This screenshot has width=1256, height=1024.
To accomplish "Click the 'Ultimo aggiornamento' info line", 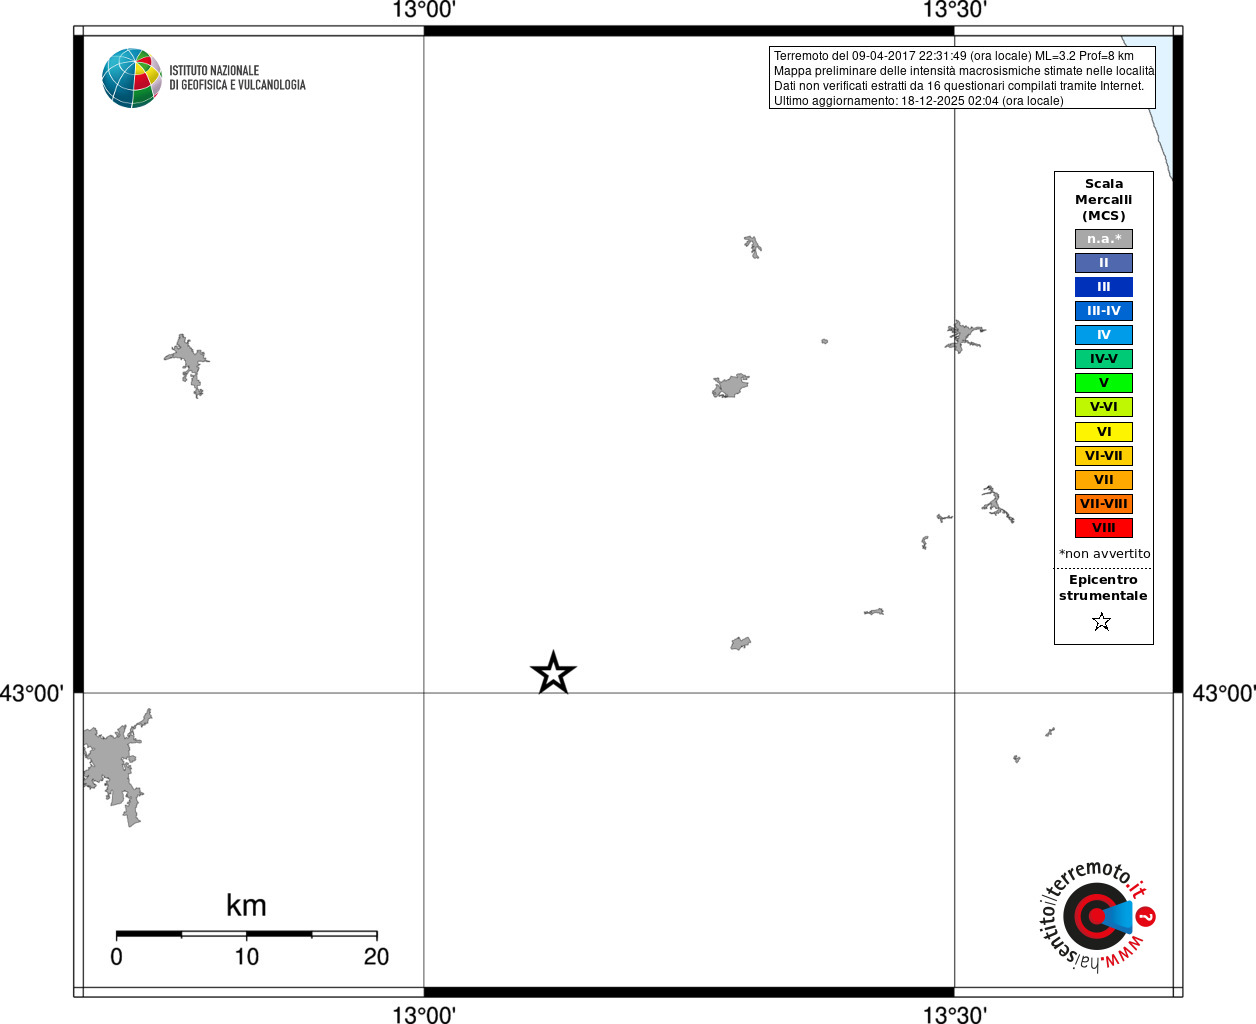I will point(918,101).
